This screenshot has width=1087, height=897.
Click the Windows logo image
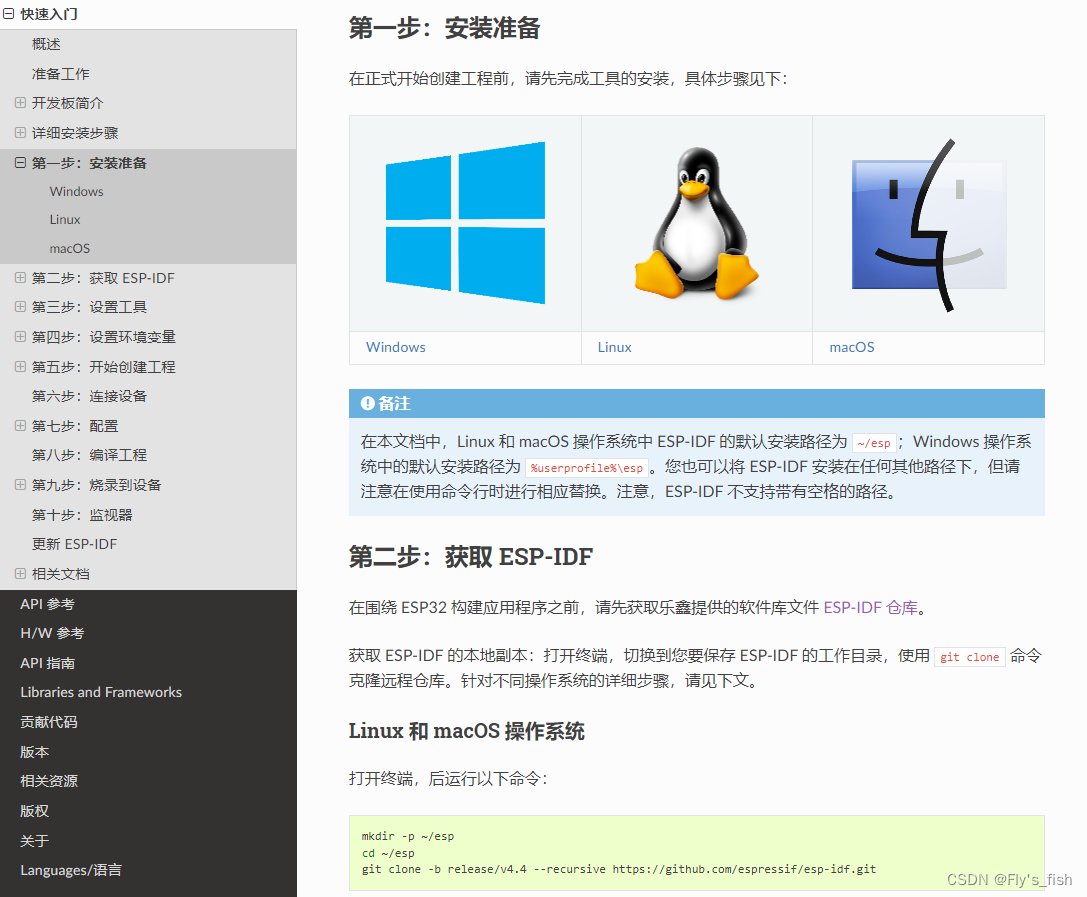465,223
